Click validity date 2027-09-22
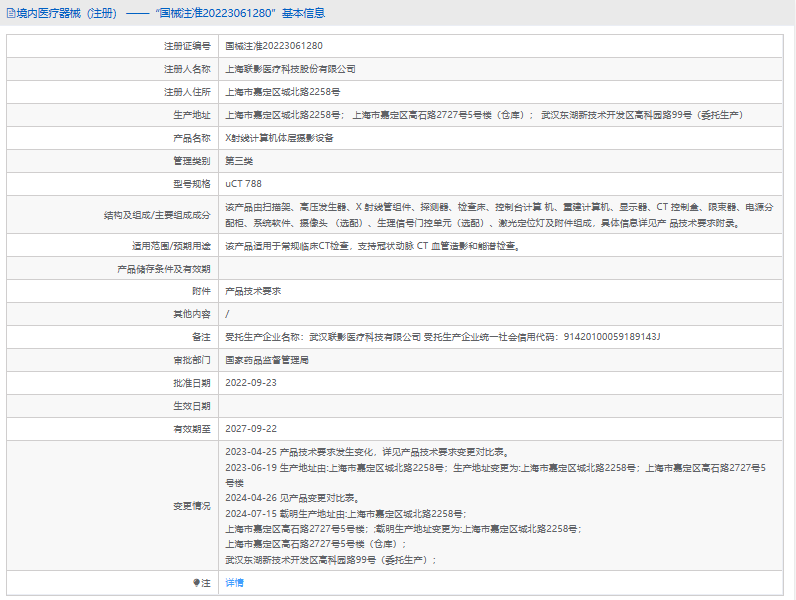 tap(251, 429)
